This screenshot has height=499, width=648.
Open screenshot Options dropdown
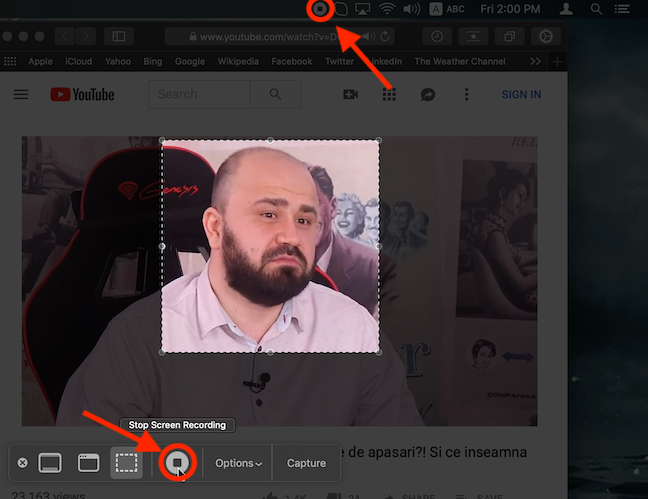238,463
